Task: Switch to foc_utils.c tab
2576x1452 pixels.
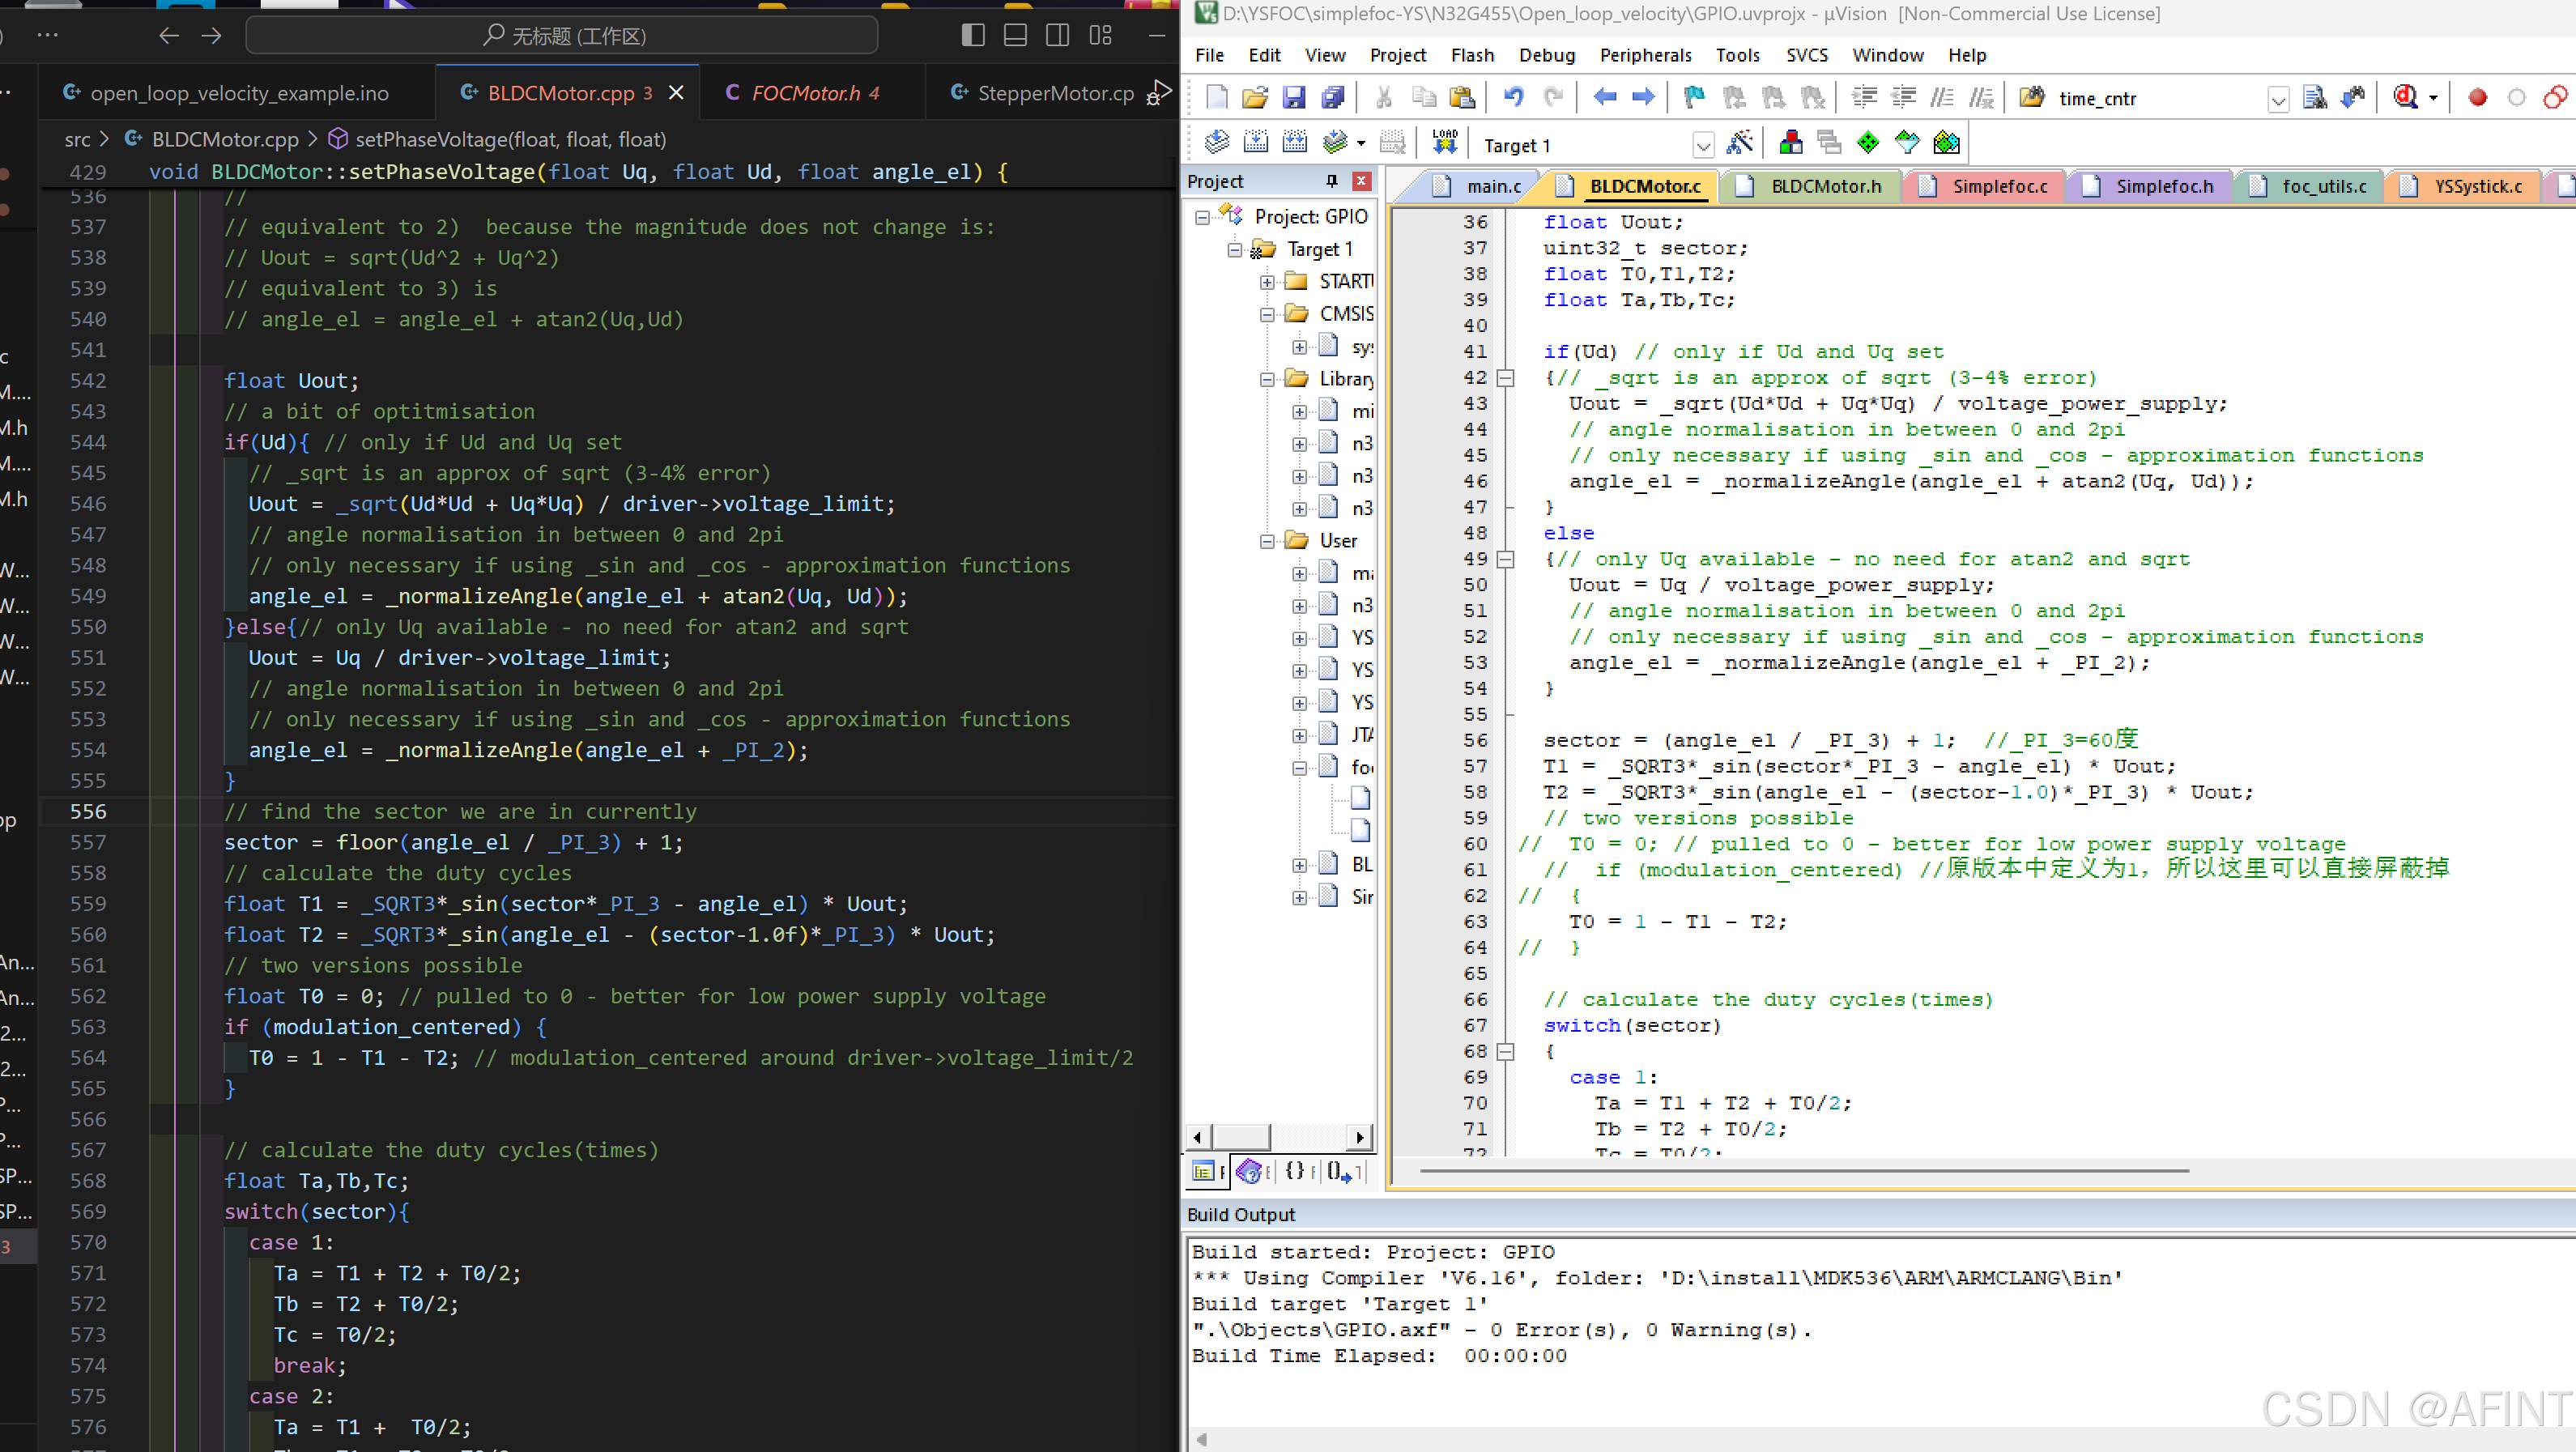Action: pos(2309,186)
